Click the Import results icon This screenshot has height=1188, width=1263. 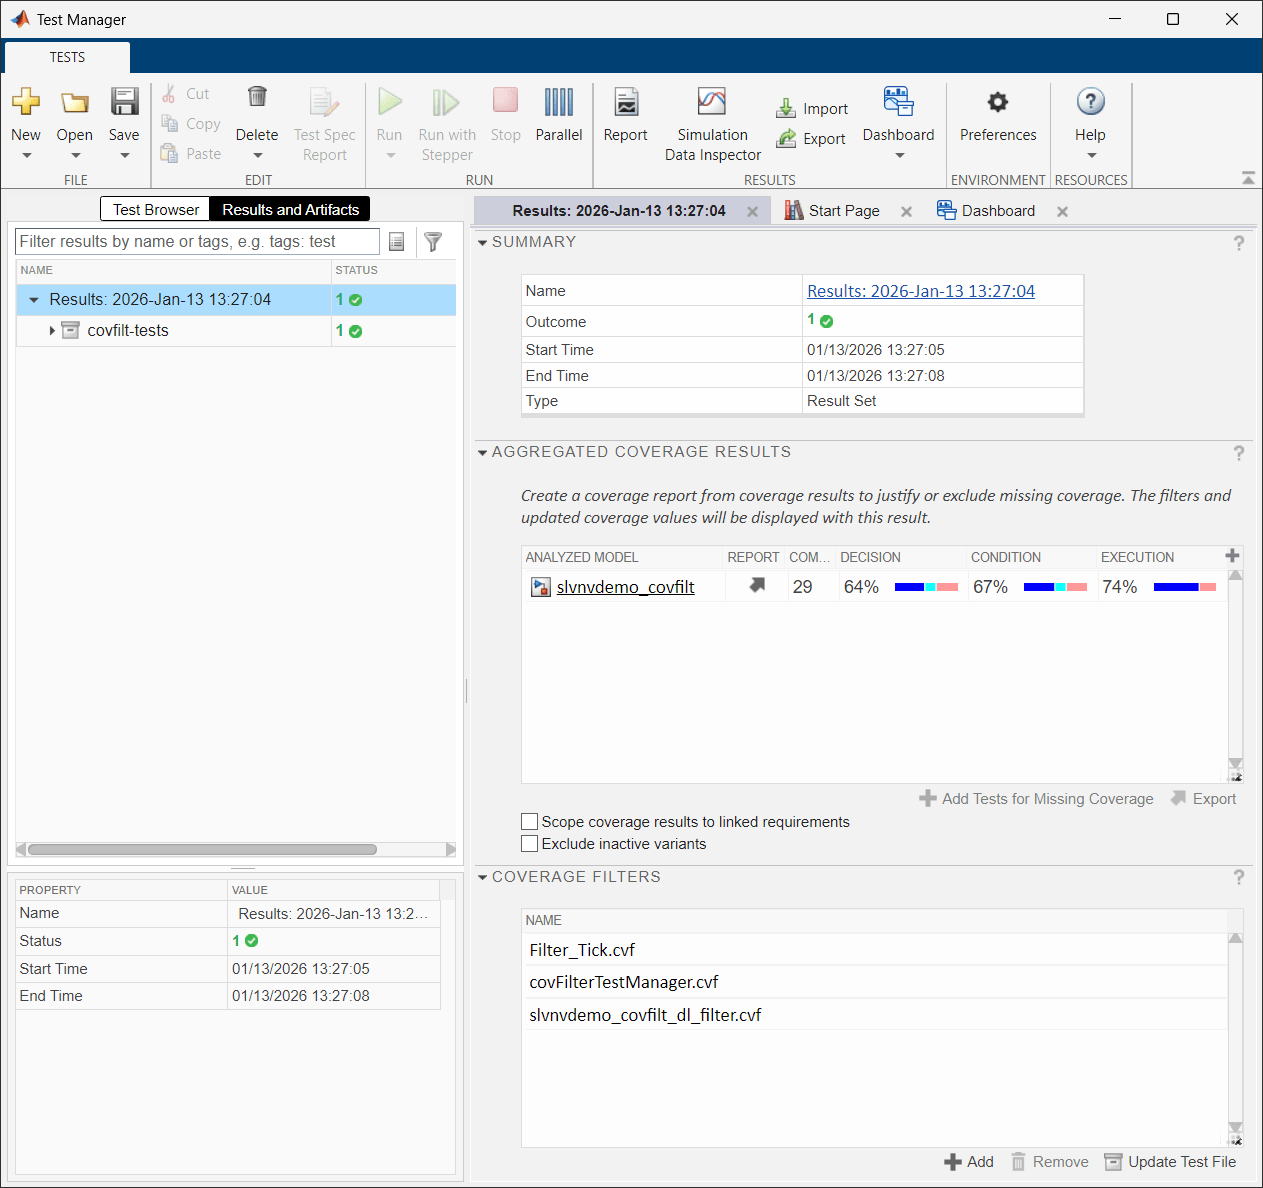788,108
